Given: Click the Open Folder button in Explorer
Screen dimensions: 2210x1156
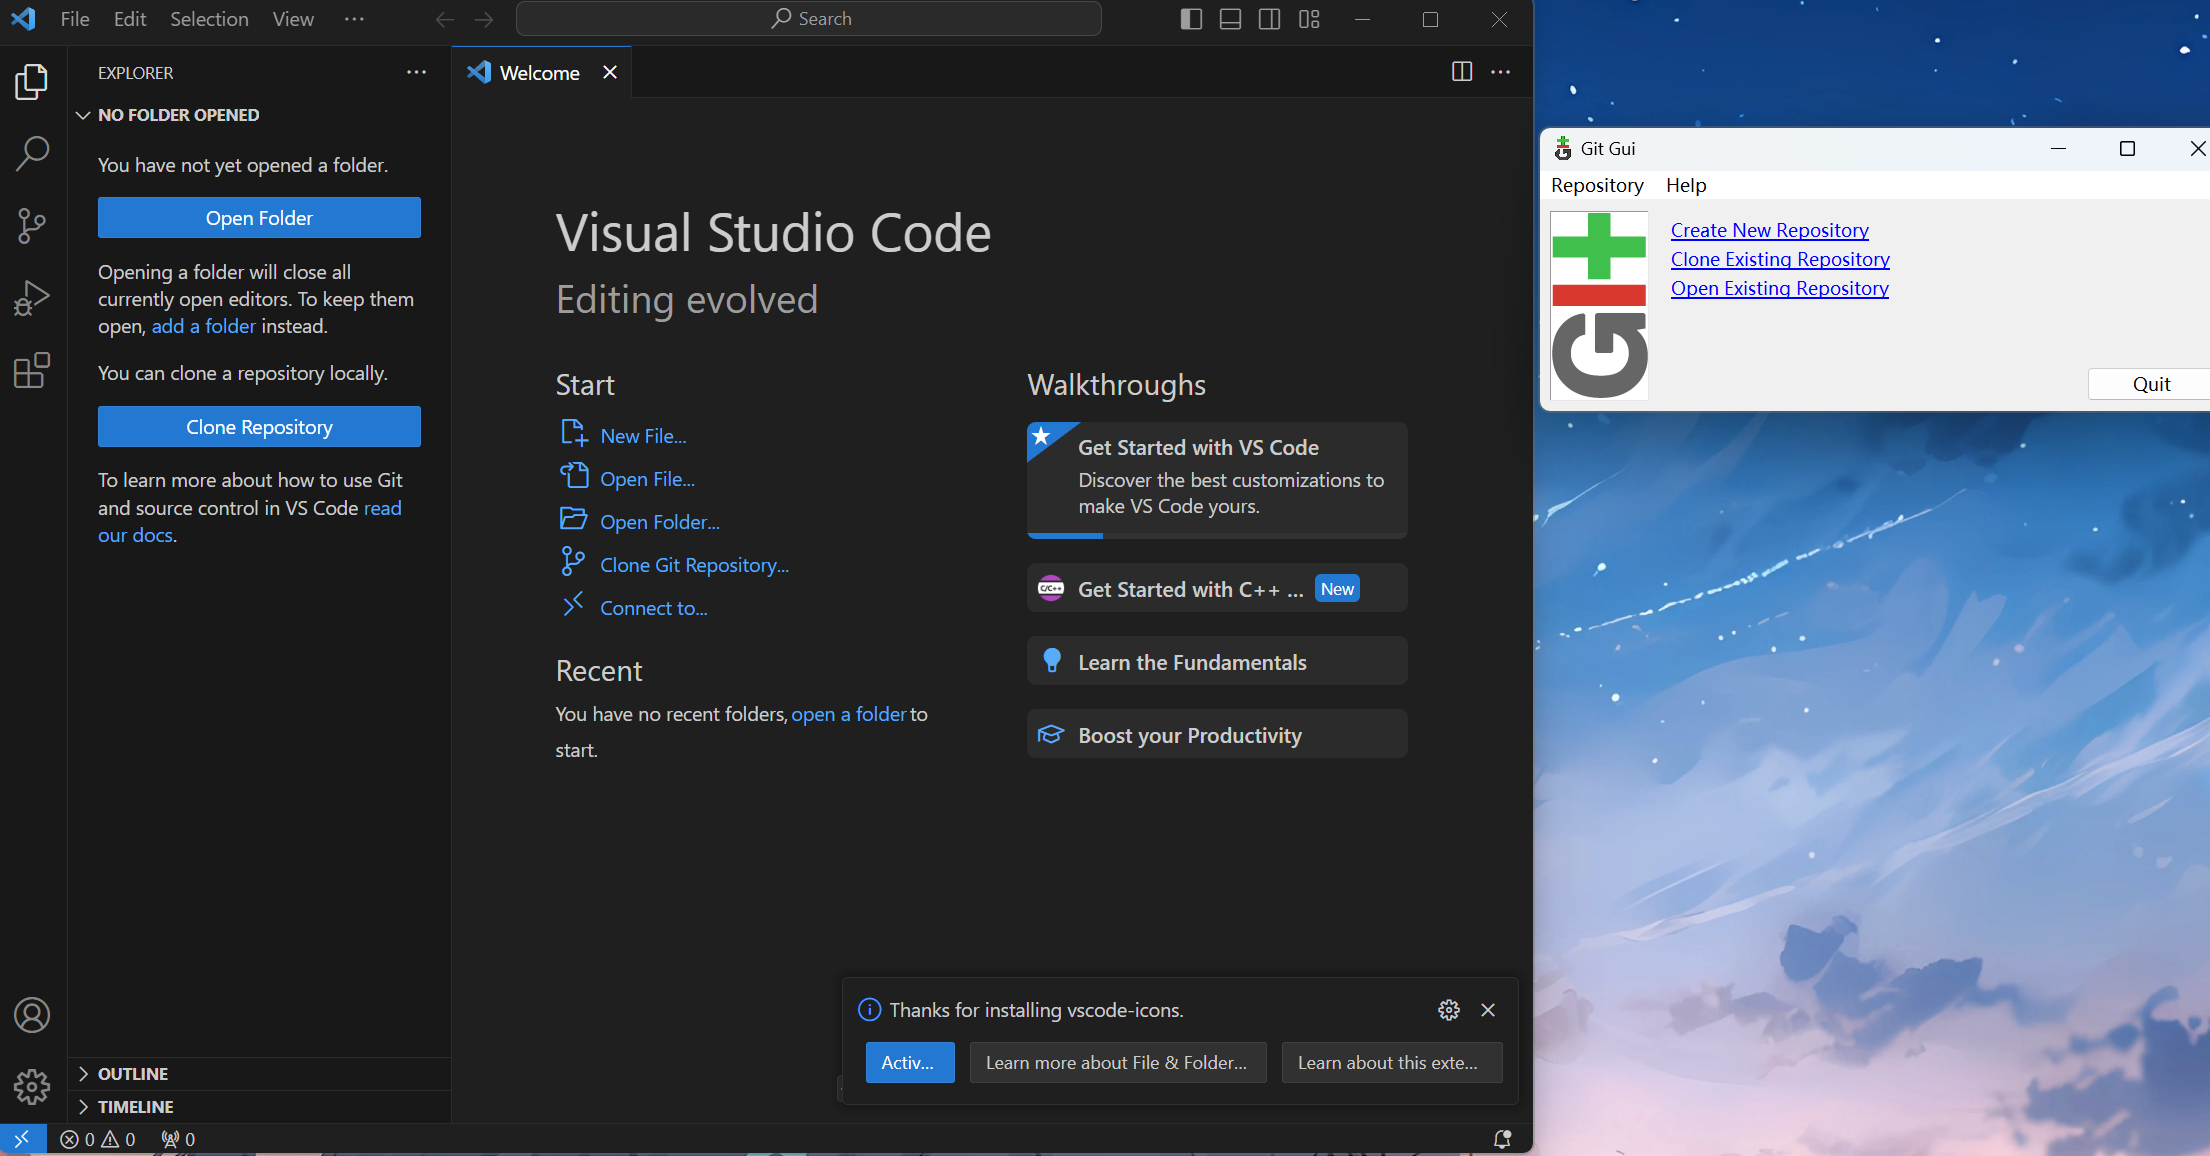Looking at the screenshot, I should [259, 218].
